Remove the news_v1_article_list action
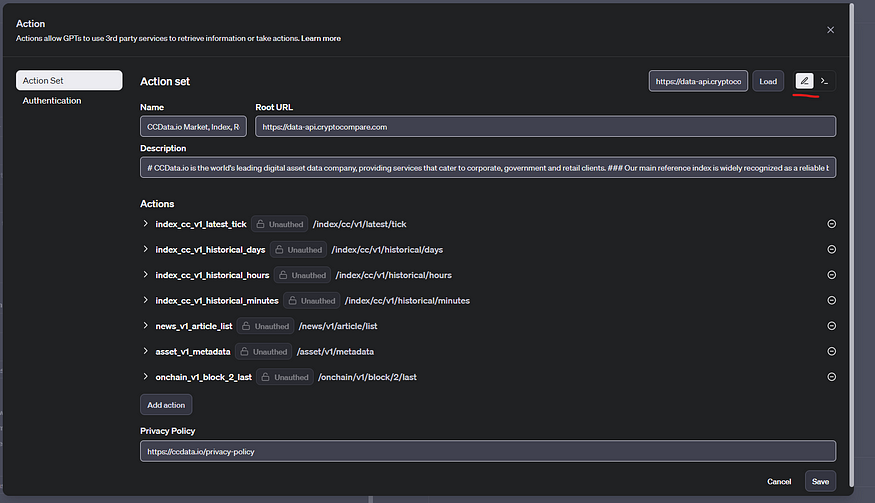 [x=831, y=326]
